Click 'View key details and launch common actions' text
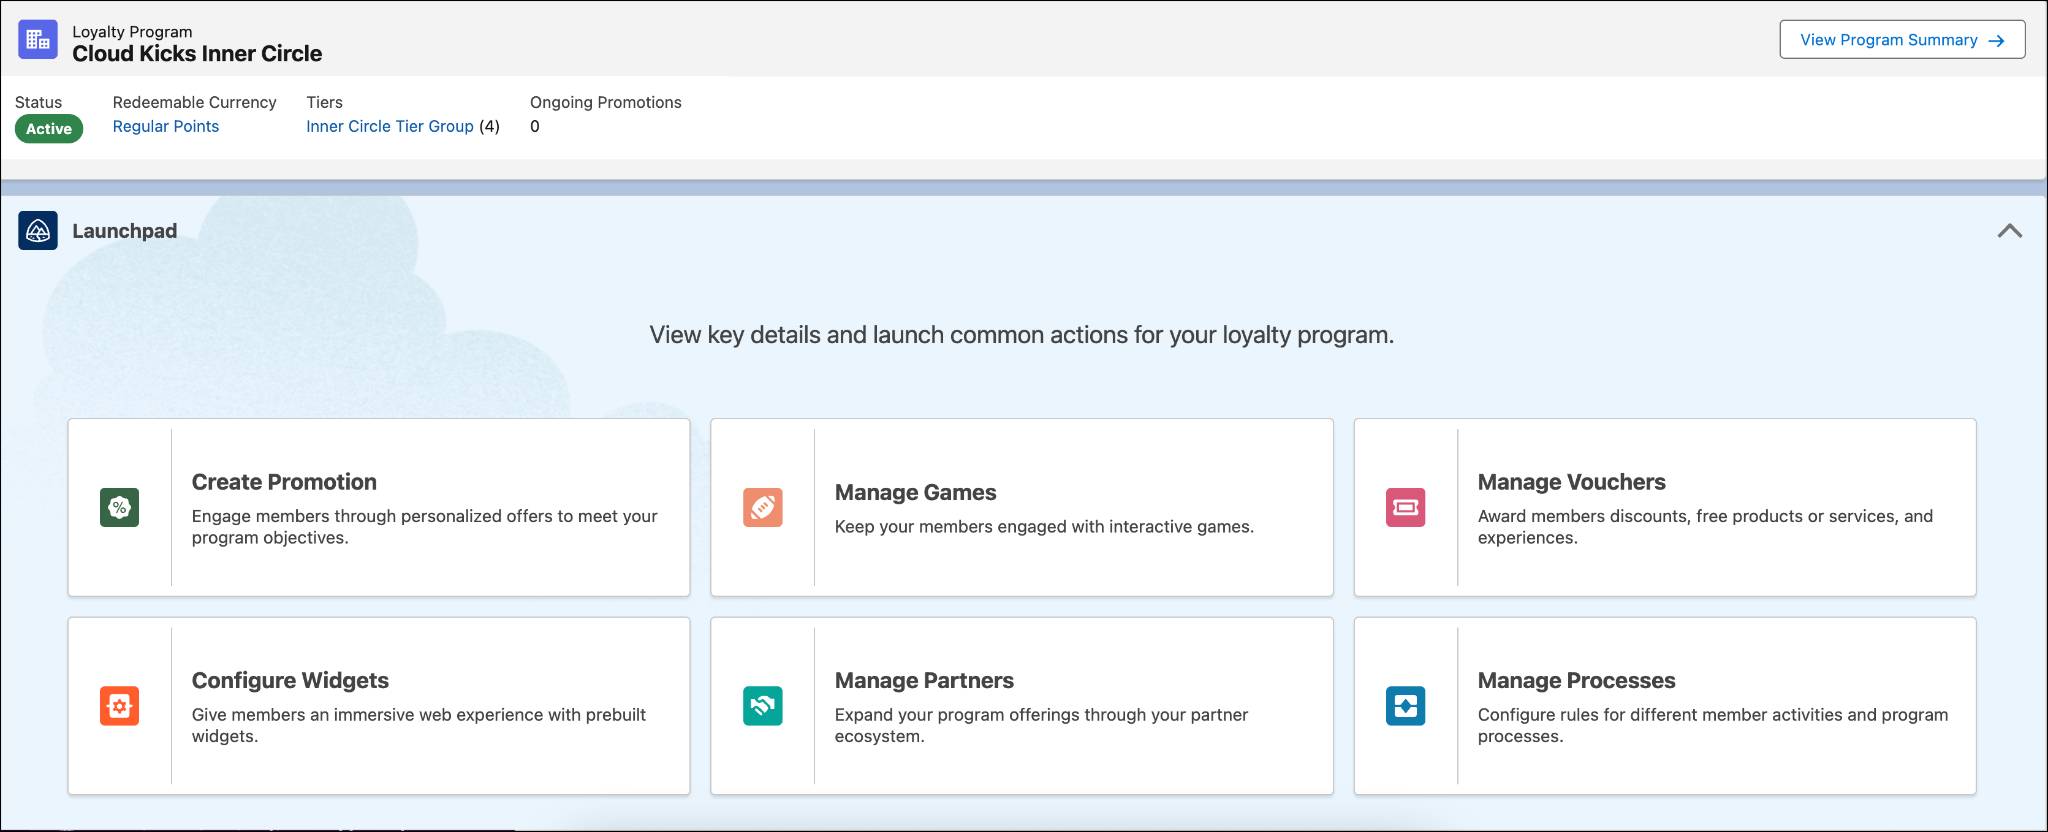Viewport: 2048px width, 832px height. click(1022, 335)
